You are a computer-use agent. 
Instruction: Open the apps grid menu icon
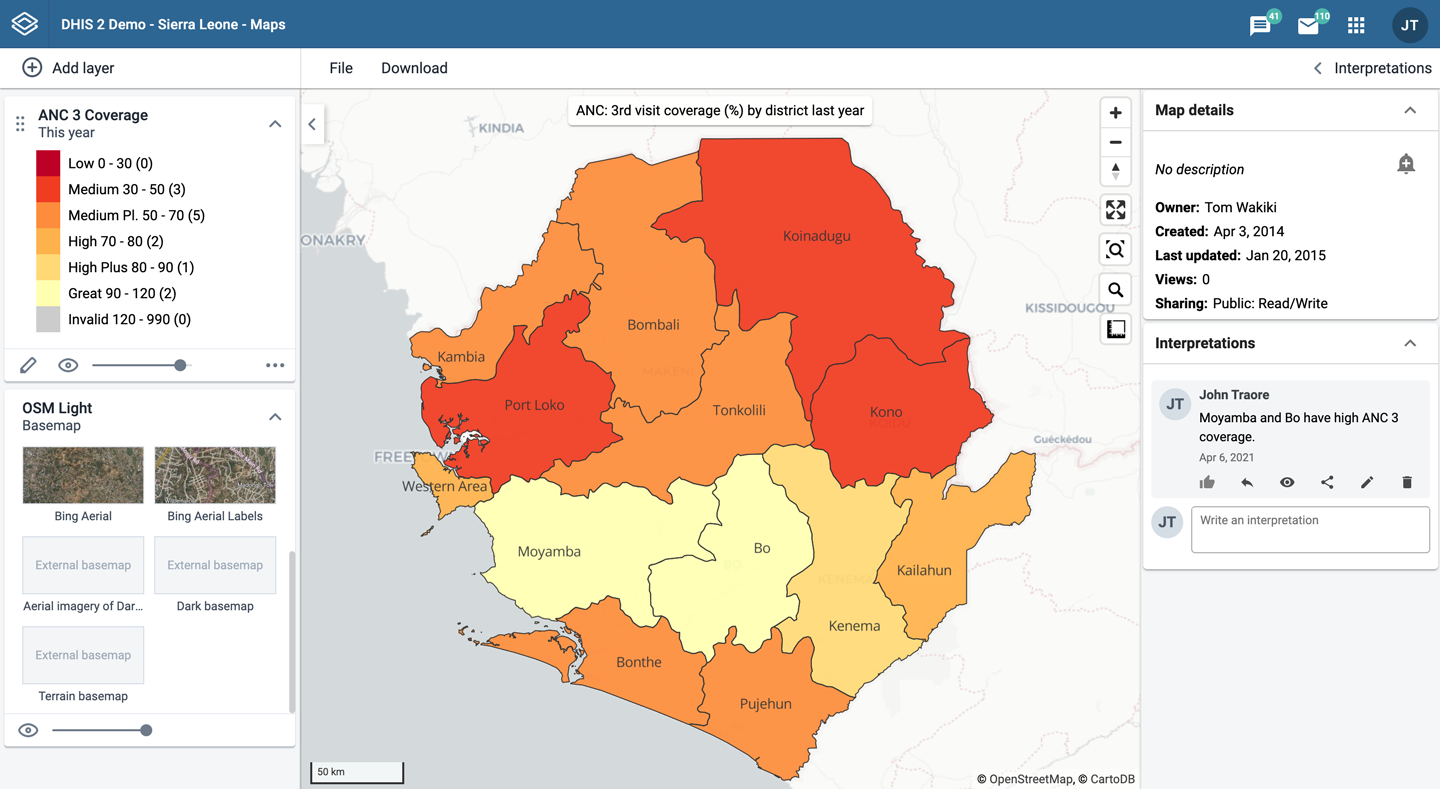click(x=1356, y=25)
